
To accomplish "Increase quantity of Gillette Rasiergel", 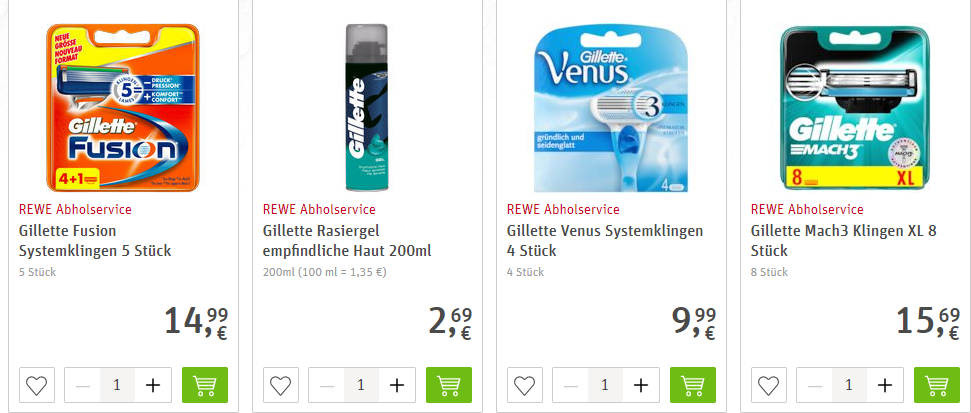I will pyautogui.click(x=396, y=385).
